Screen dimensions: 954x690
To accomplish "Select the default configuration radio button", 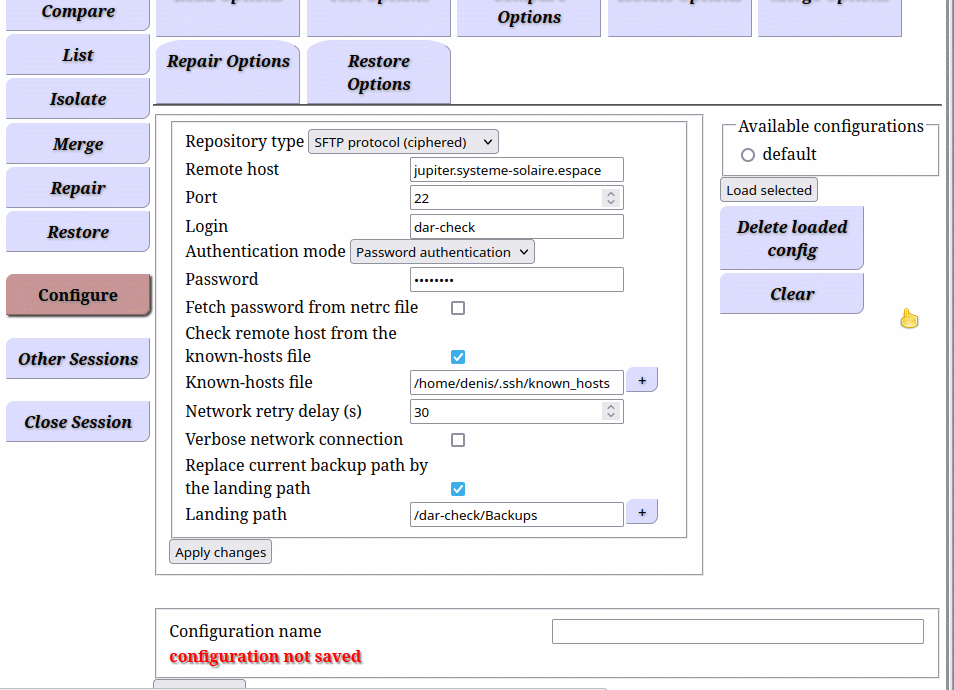I will [748, 155].
